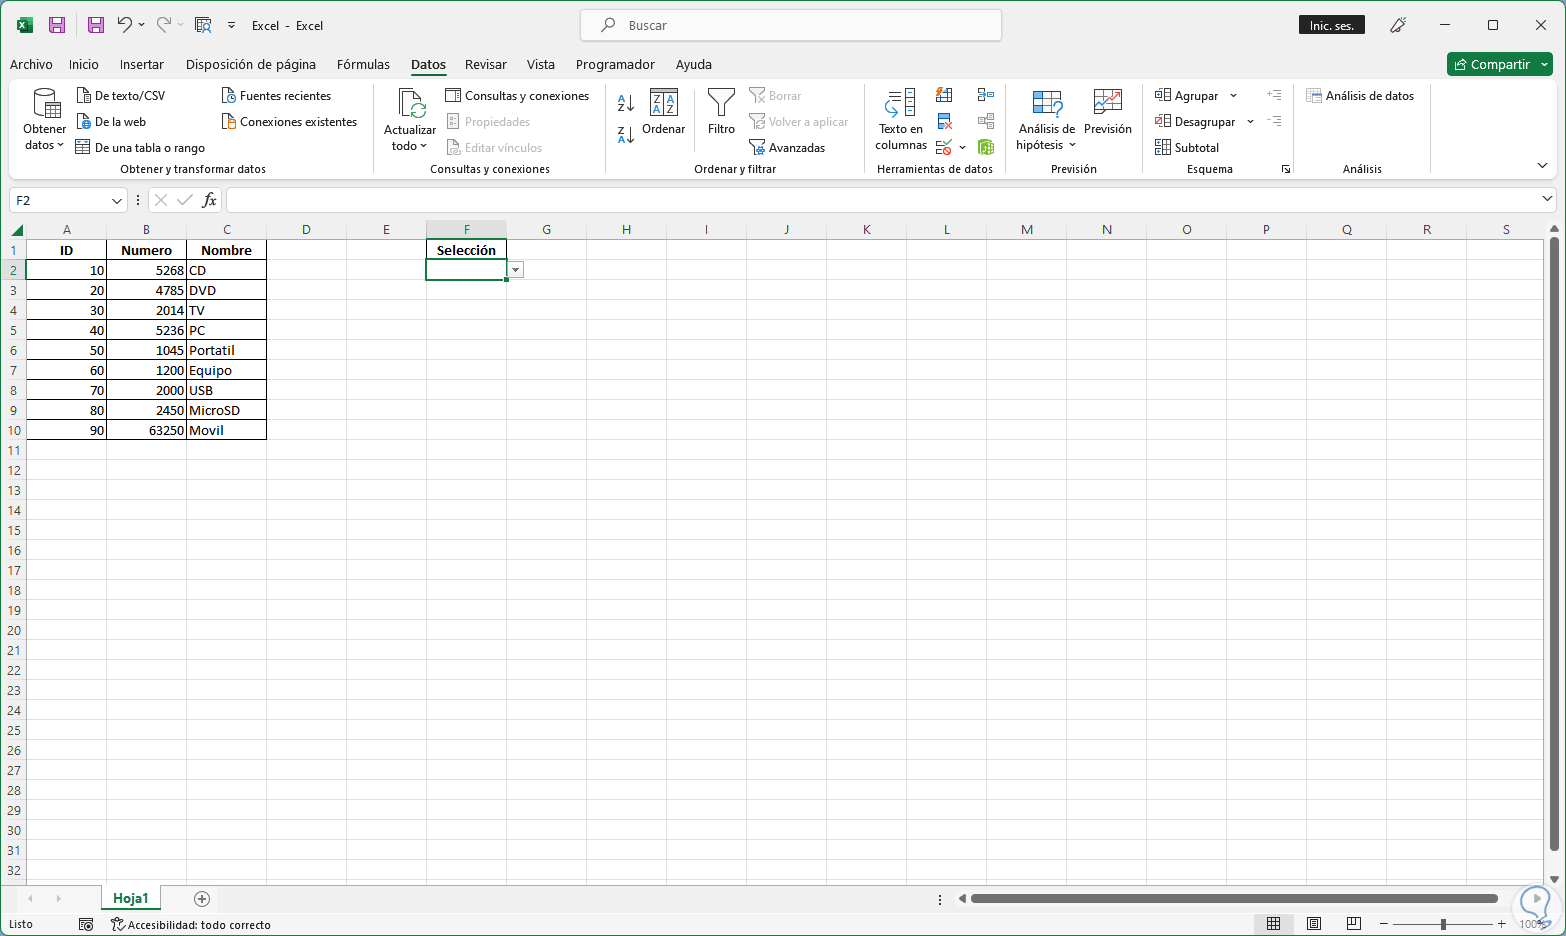Sort descending with the Z-A icon

(x=626, y=135)
